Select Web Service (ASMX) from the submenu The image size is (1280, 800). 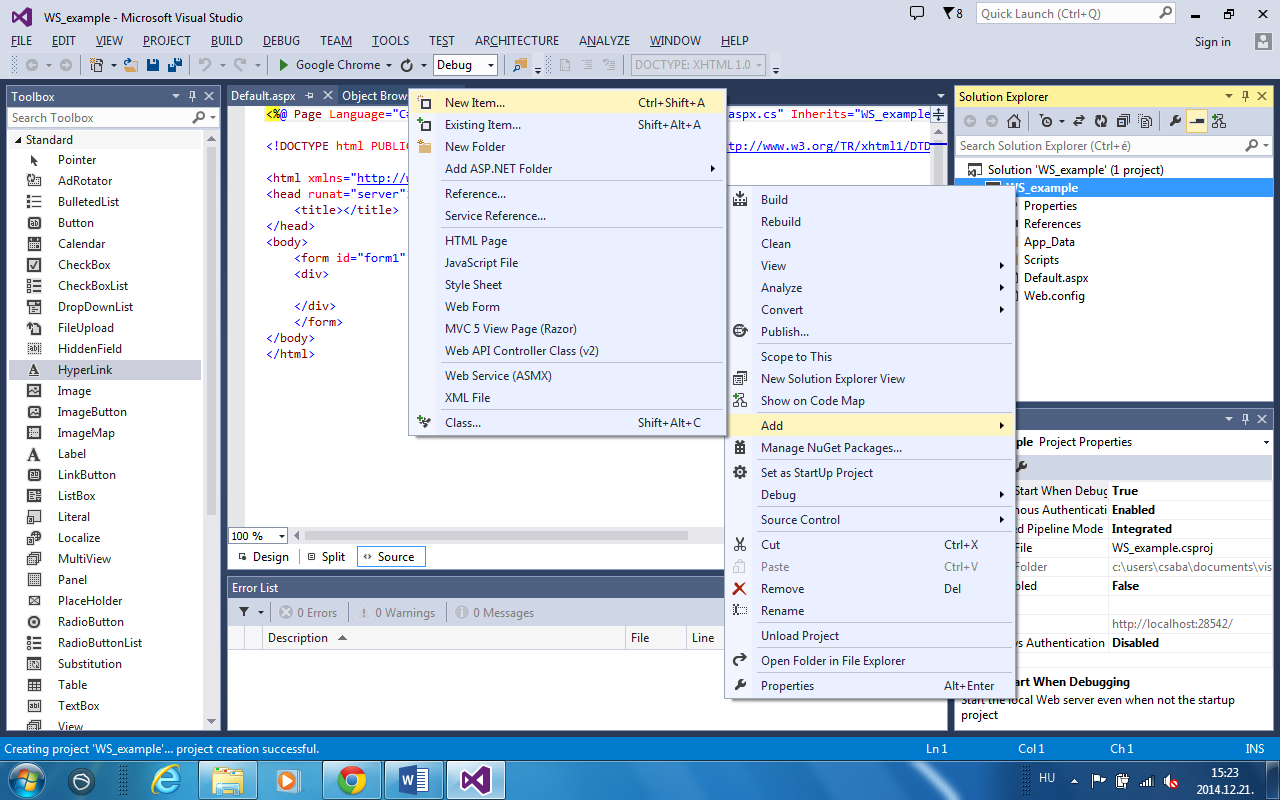pos(566,376)
